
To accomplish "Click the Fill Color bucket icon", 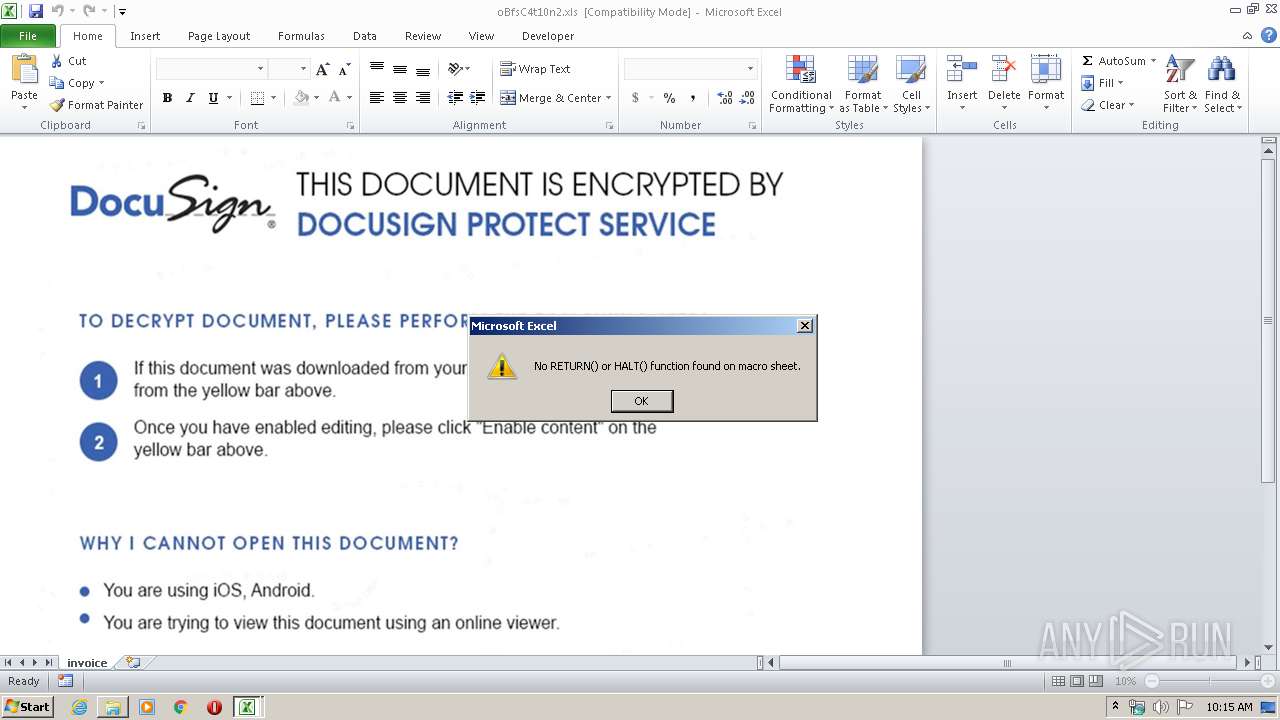I will coord(301,98).
